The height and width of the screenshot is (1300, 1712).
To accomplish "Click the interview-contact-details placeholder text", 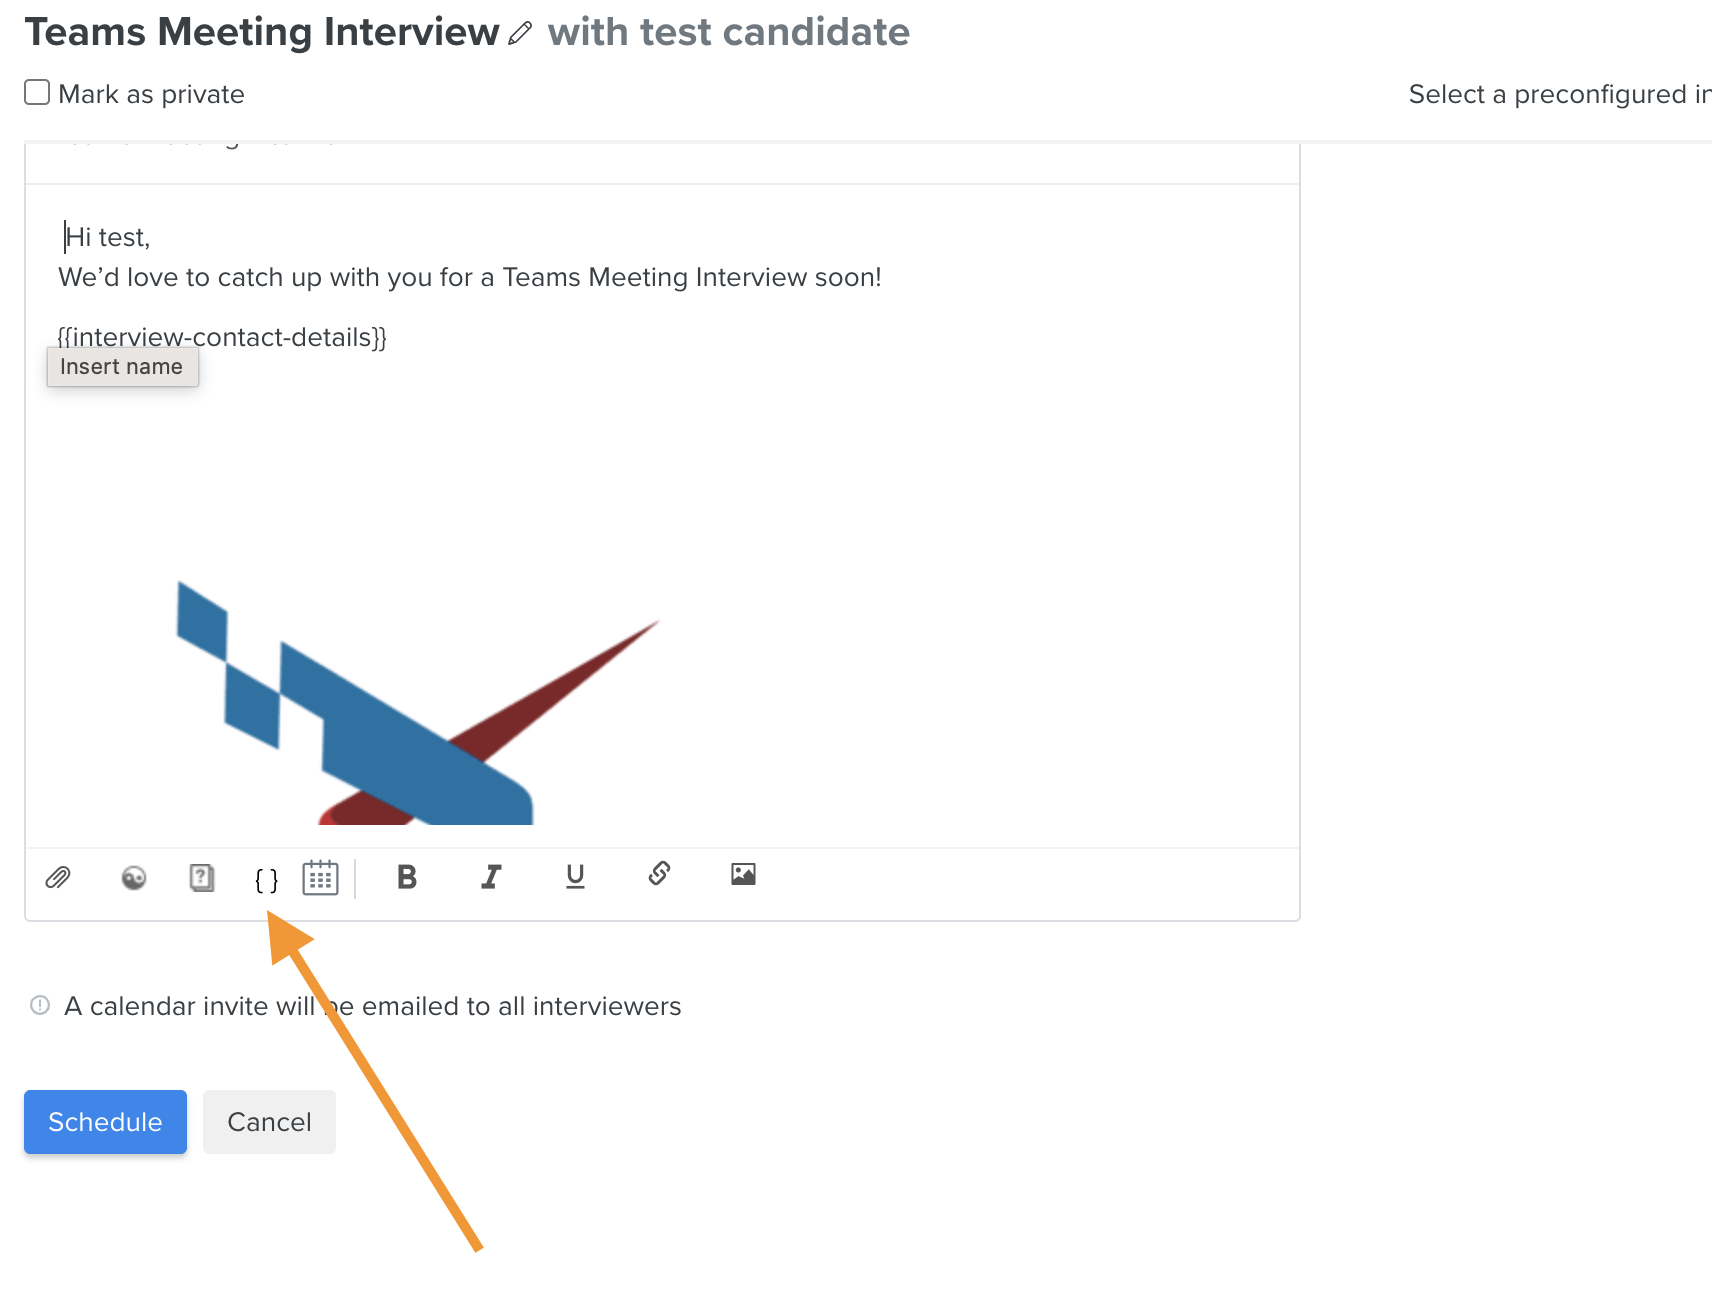I will (222, 337).
